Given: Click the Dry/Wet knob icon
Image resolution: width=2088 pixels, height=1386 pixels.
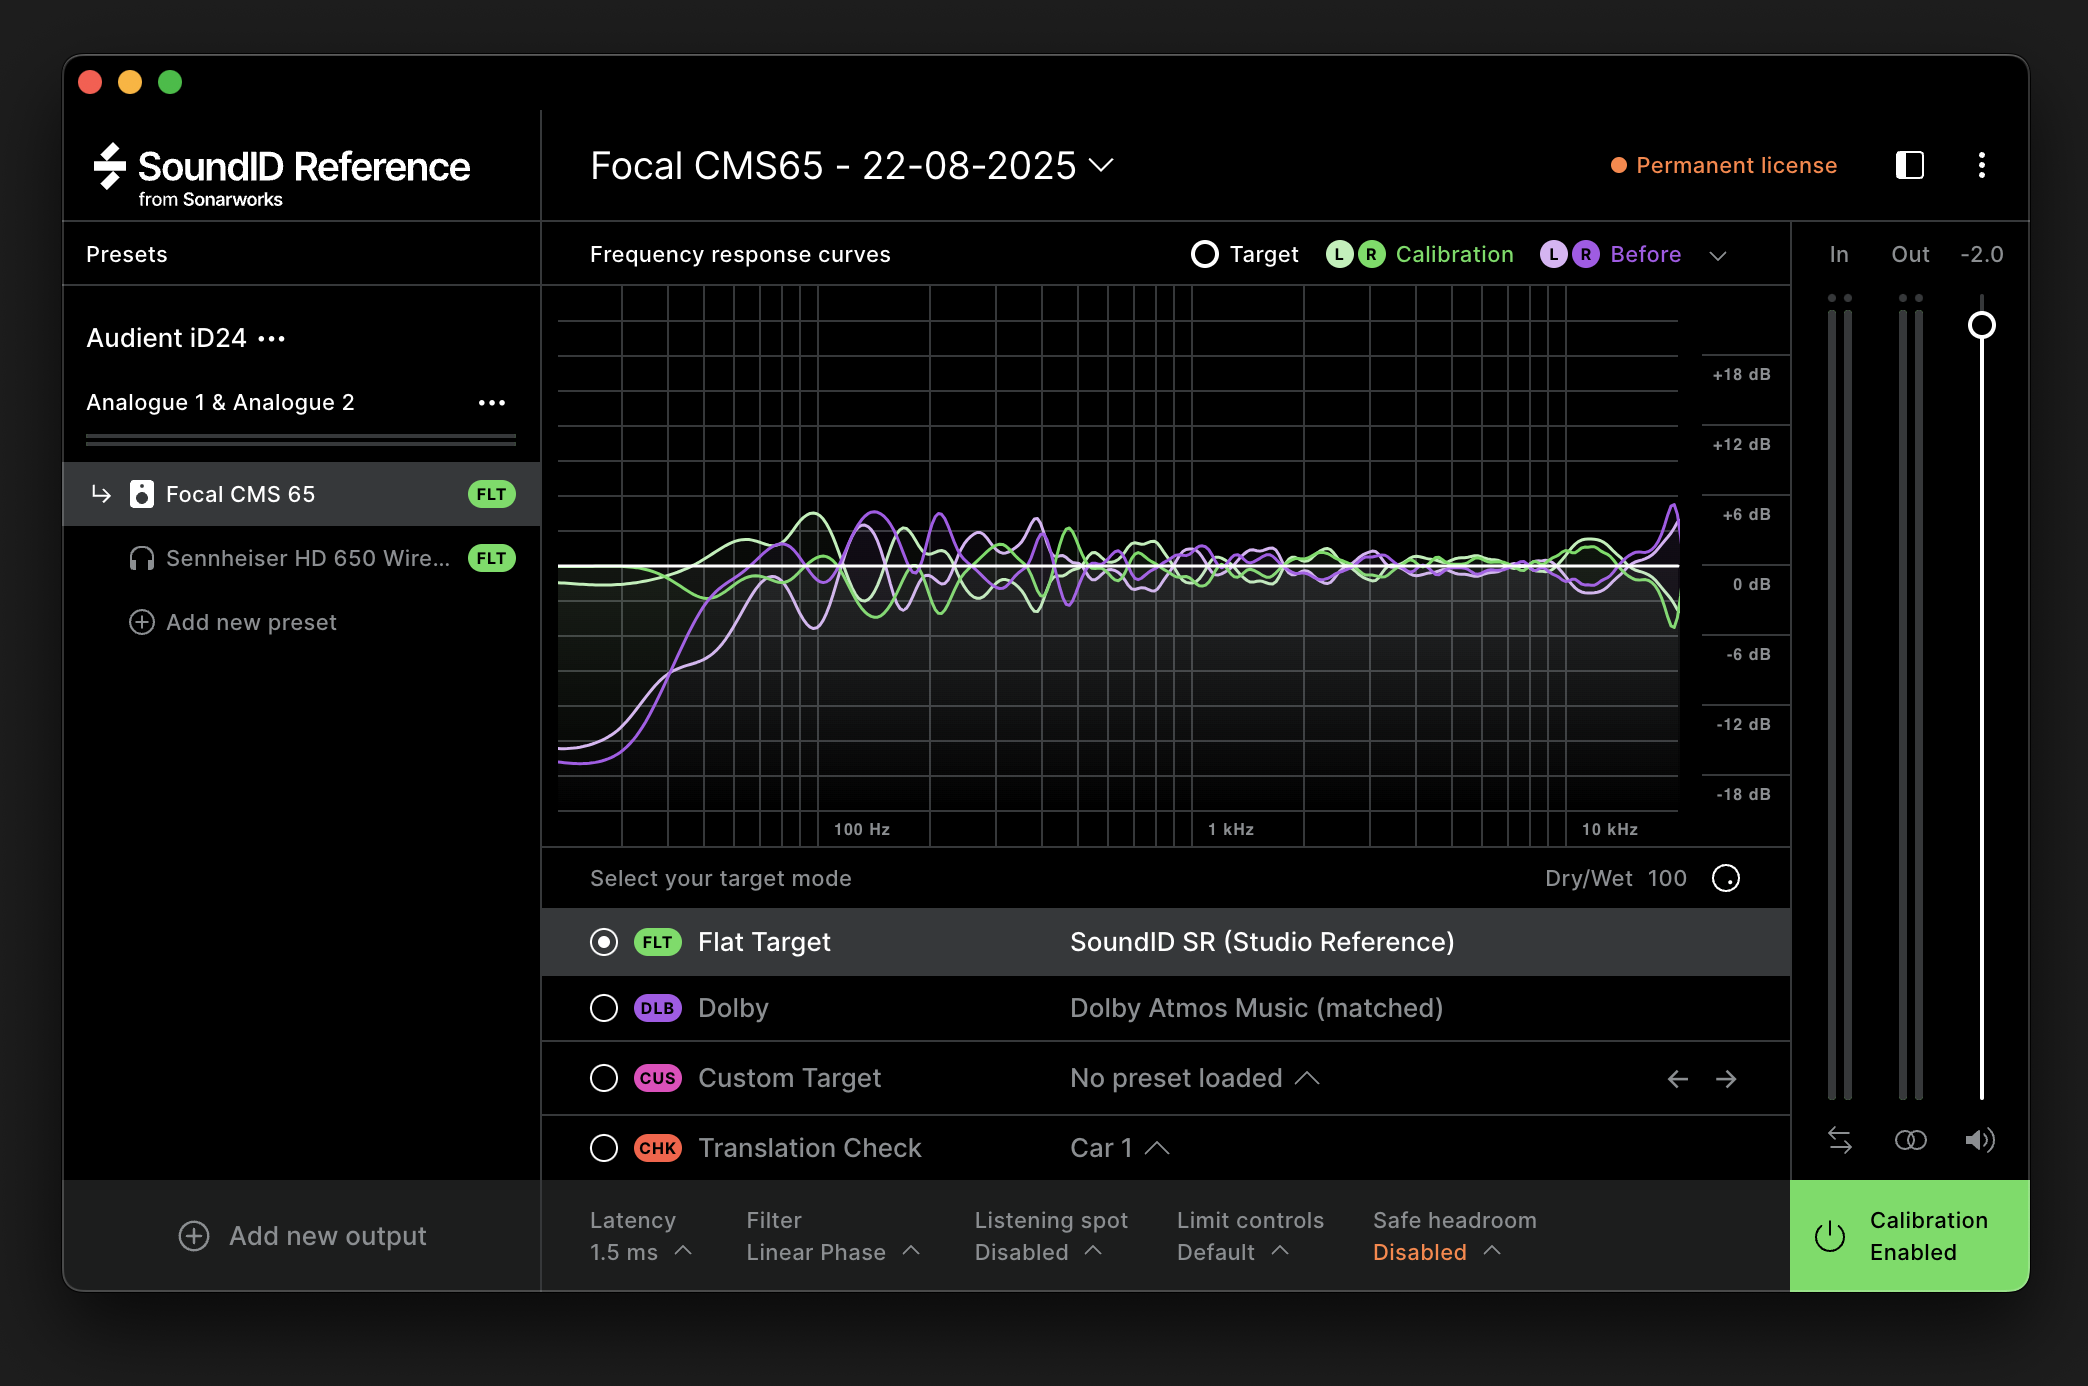Looking at the screenshot, I should tap(1726, 878).
